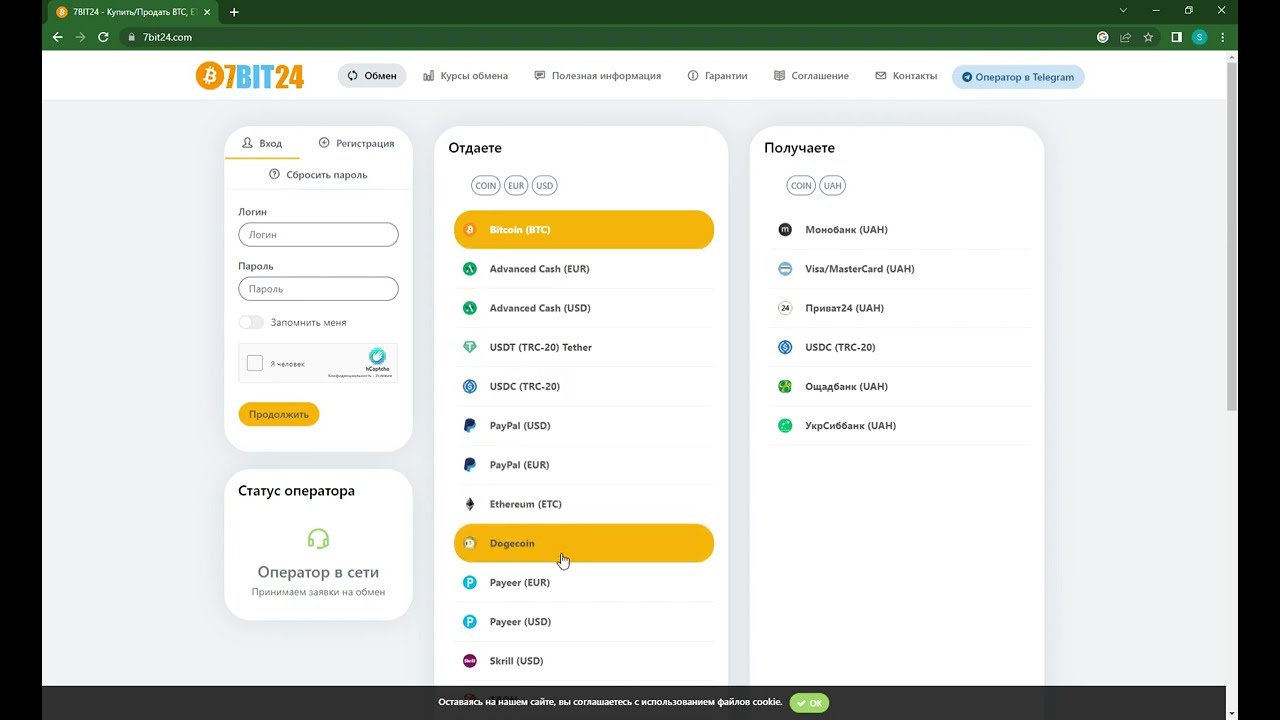The width and height of the screenshot is (1280, 720).
Task: Filter Отдаете list by EUR
Action: coord(516,185)
